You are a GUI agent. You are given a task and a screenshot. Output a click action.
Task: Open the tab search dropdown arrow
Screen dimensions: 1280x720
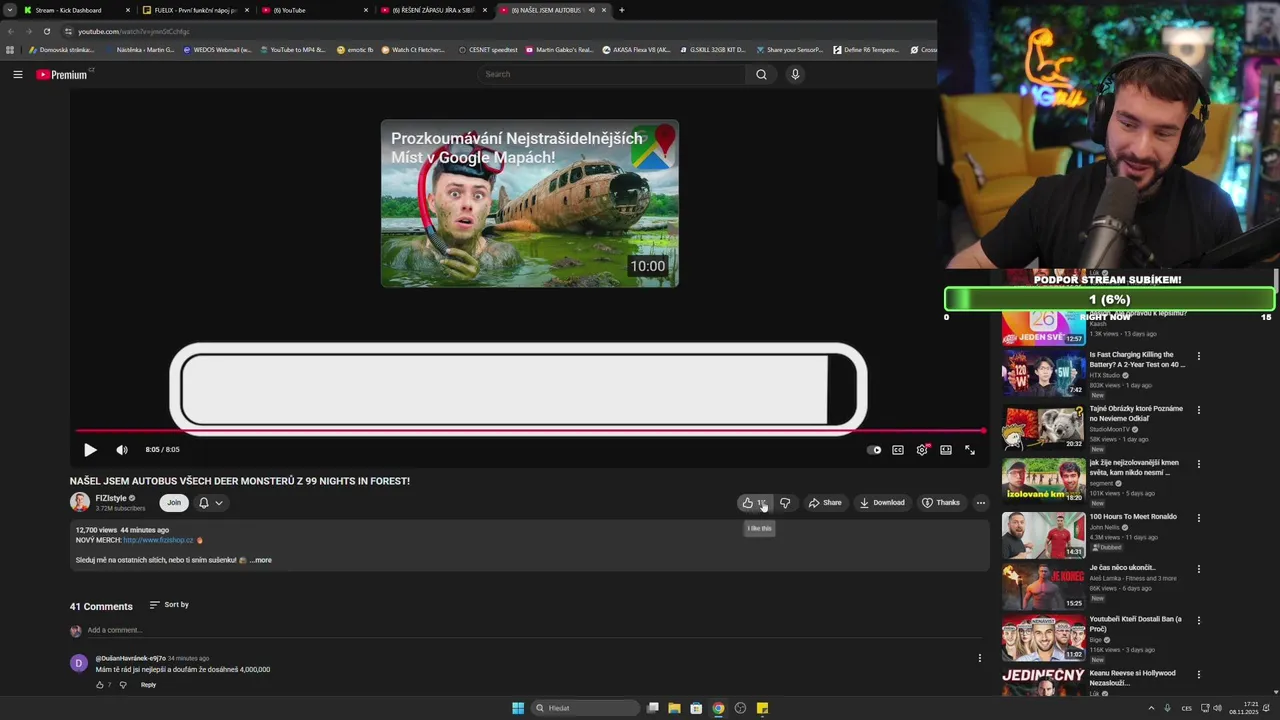tap(9, 10)
